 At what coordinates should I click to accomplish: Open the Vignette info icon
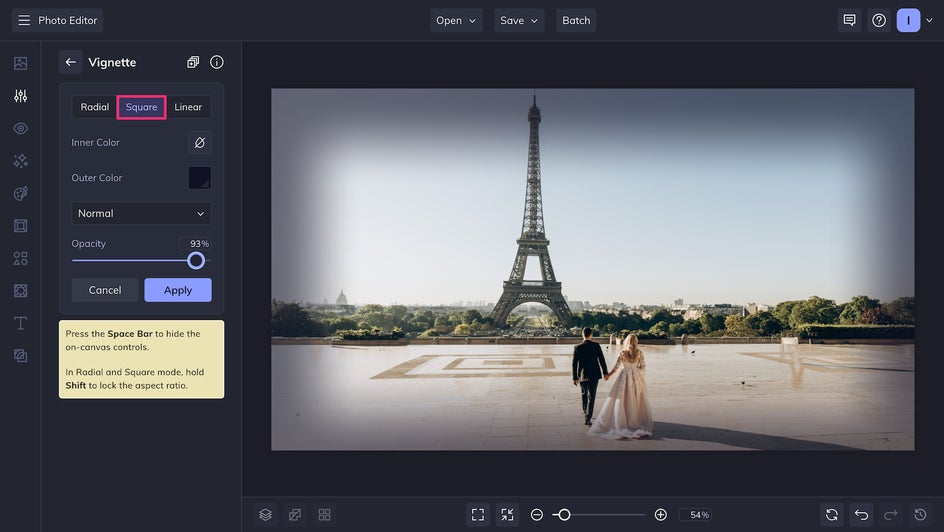click(x=217, y=62)
